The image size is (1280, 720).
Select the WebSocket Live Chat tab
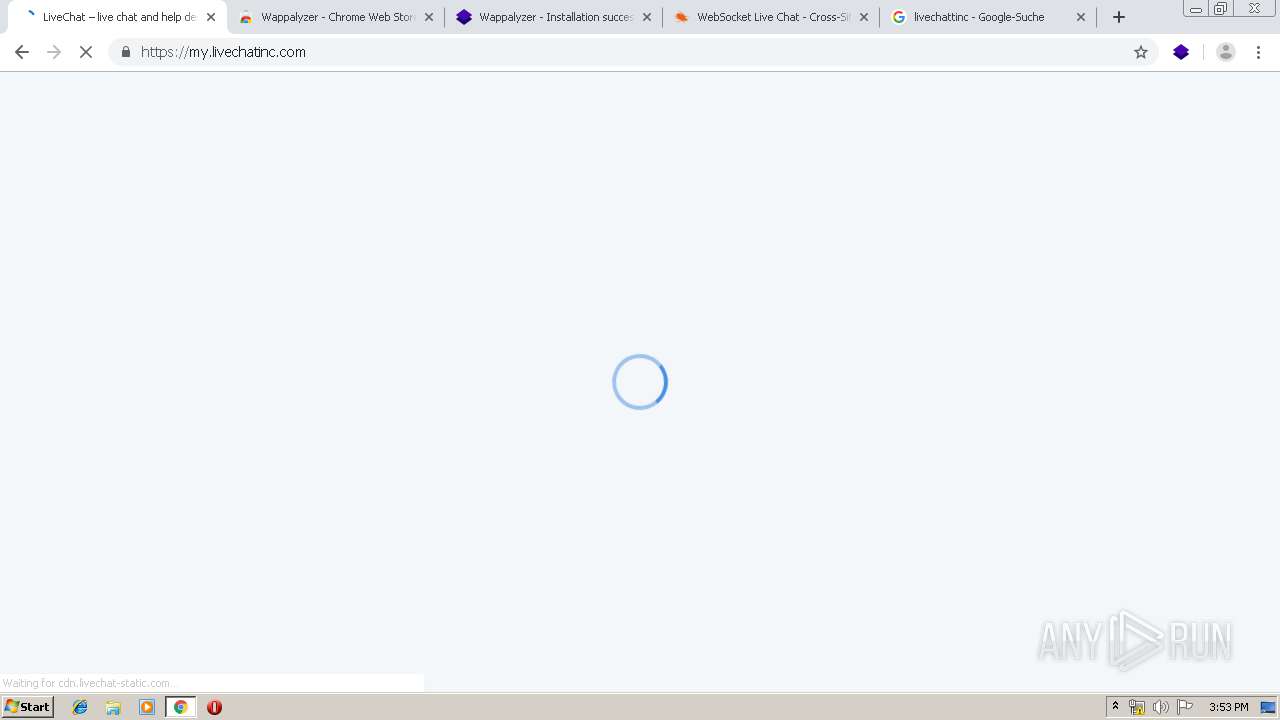(772, 17)
